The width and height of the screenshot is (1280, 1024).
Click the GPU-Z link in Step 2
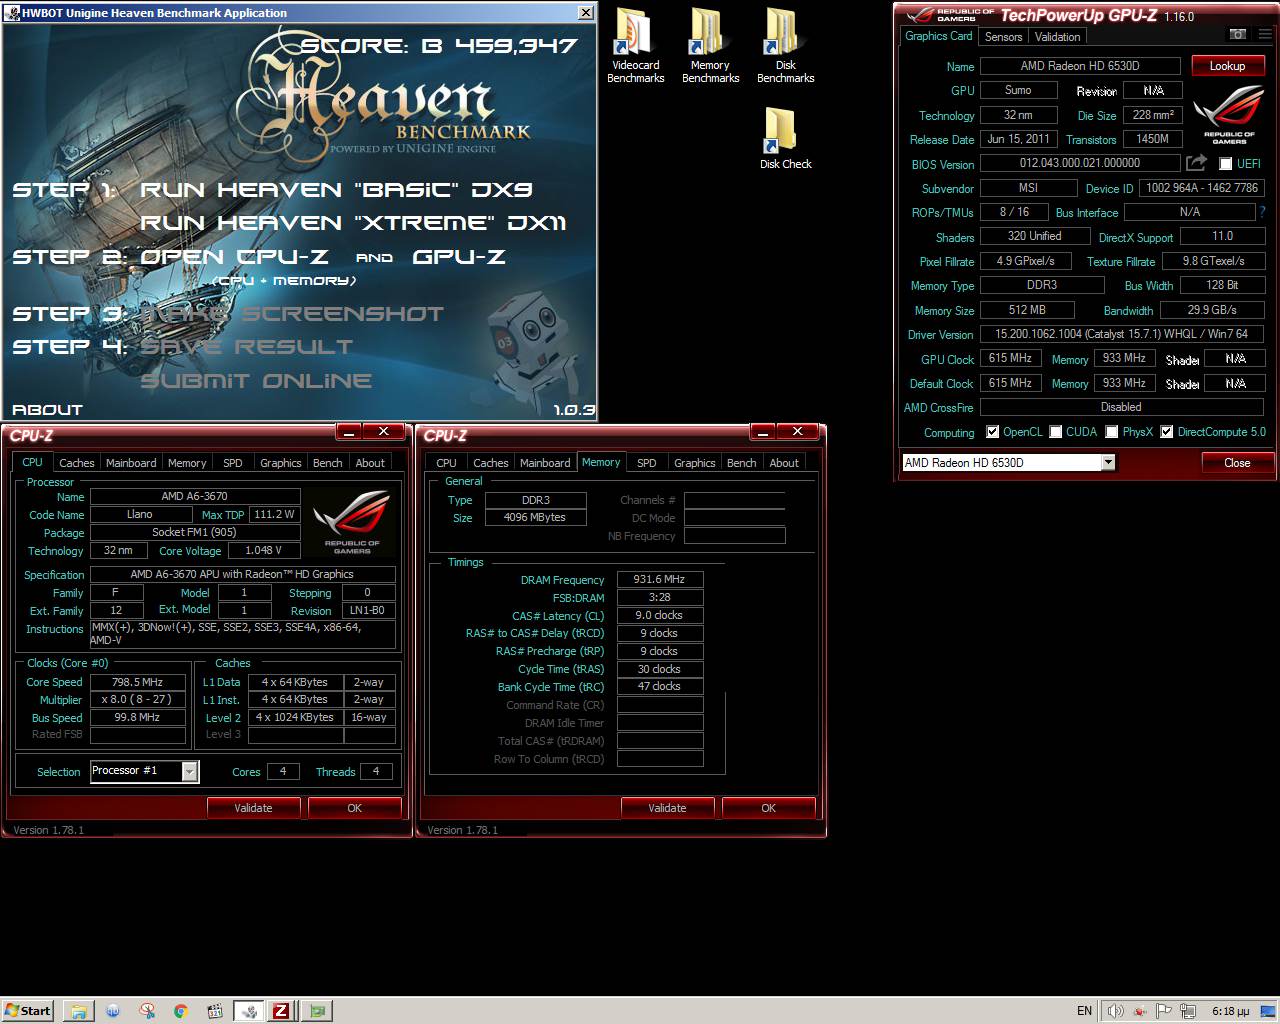click(x=459, y=257)
